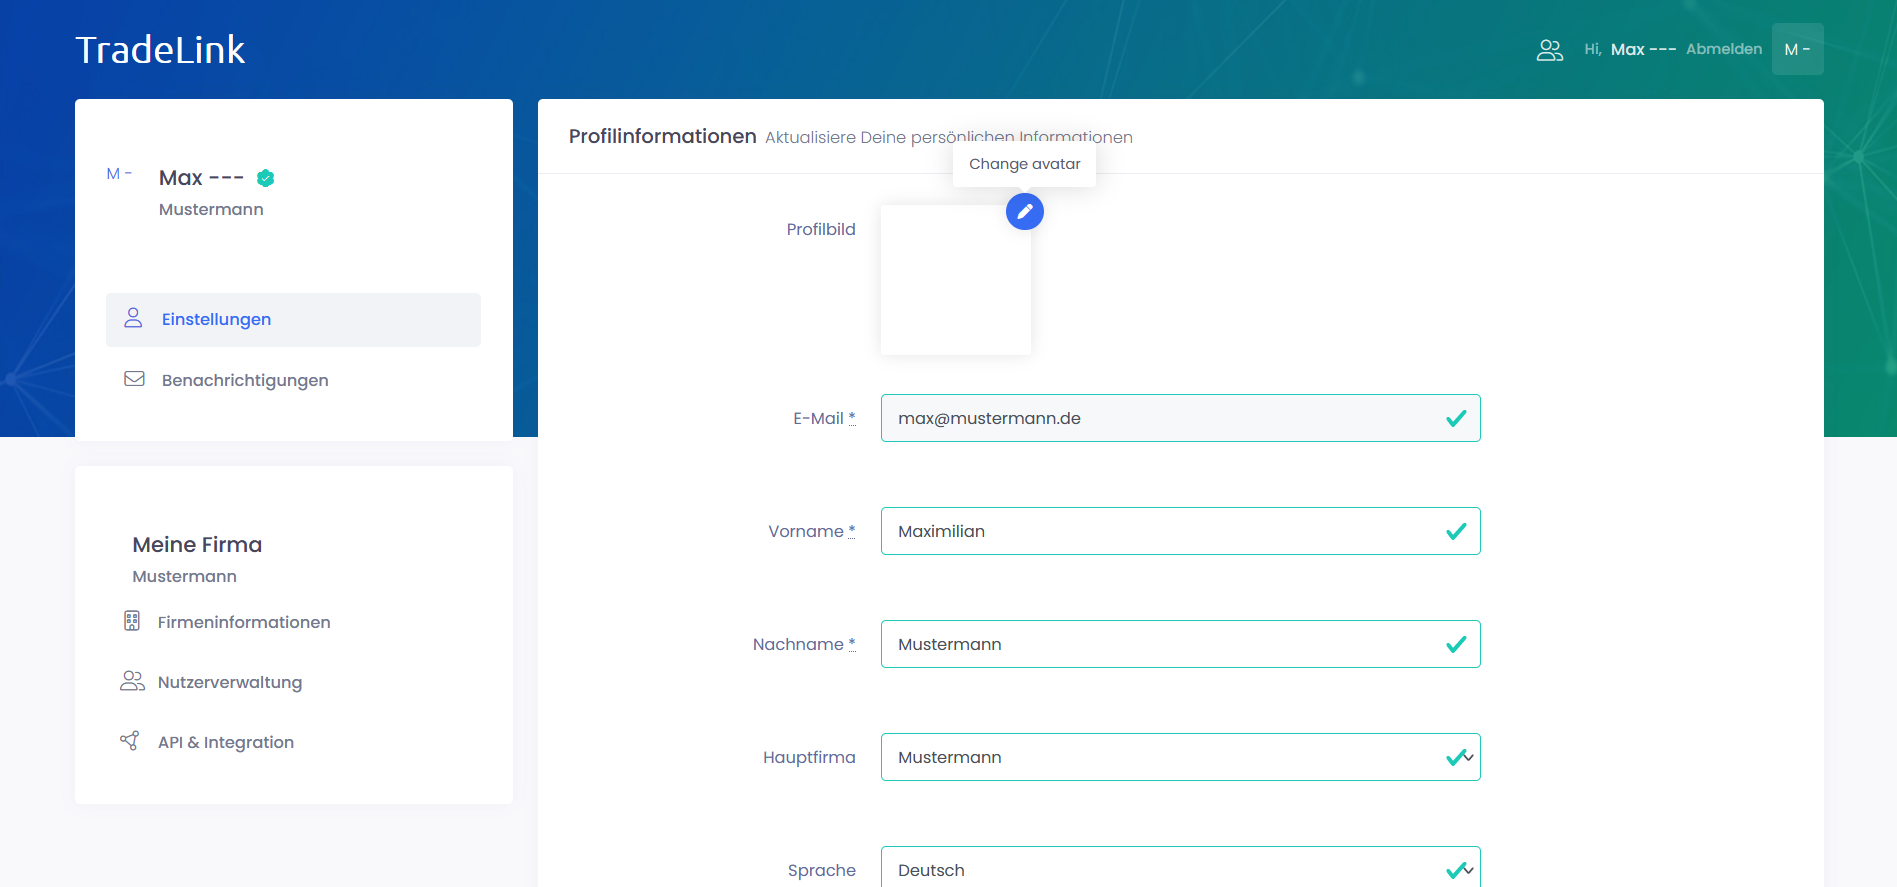Click the Abmelden logout link
Image resolution: width=1897 pixels, height=887 pixels.
pos(1723,49)
